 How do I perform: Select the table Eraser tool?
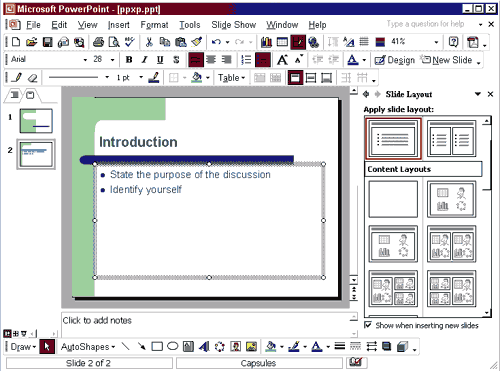pyautogui.click(x=32, y=78)
